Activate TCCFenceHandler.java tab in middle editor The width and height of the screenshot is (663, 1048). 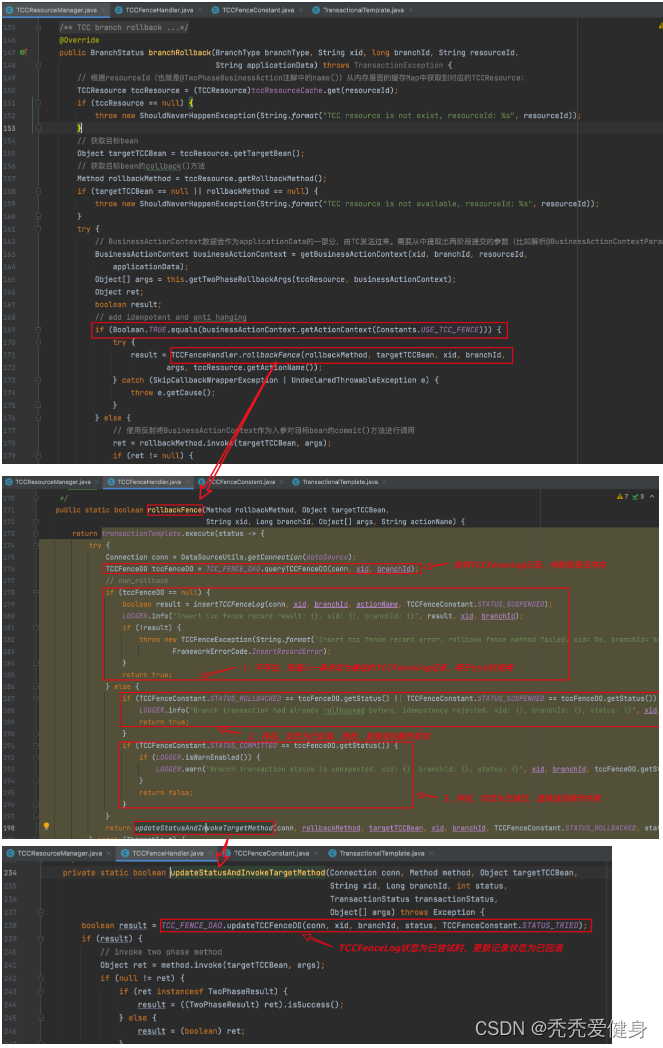(x=149, y=482)
